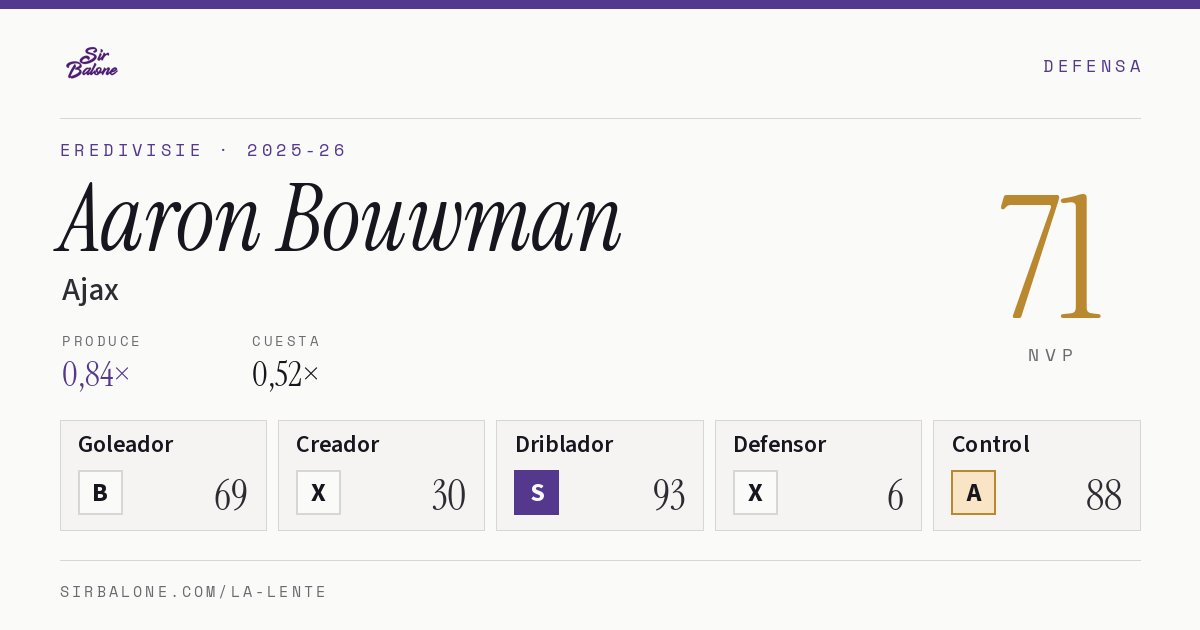
Task: Select the Creador stat card title
Action: tap(338, 444)
